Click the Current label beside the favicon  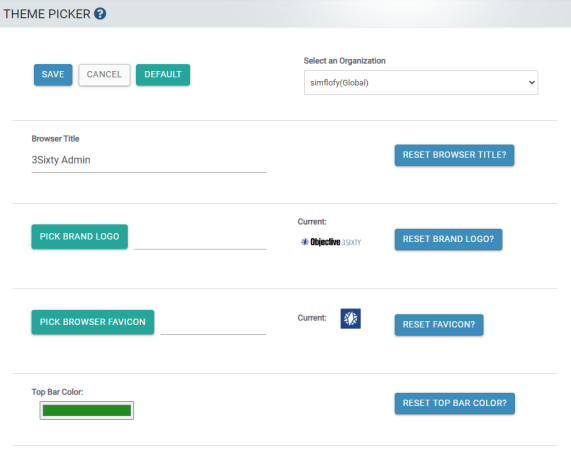click(x=312, y=318)
